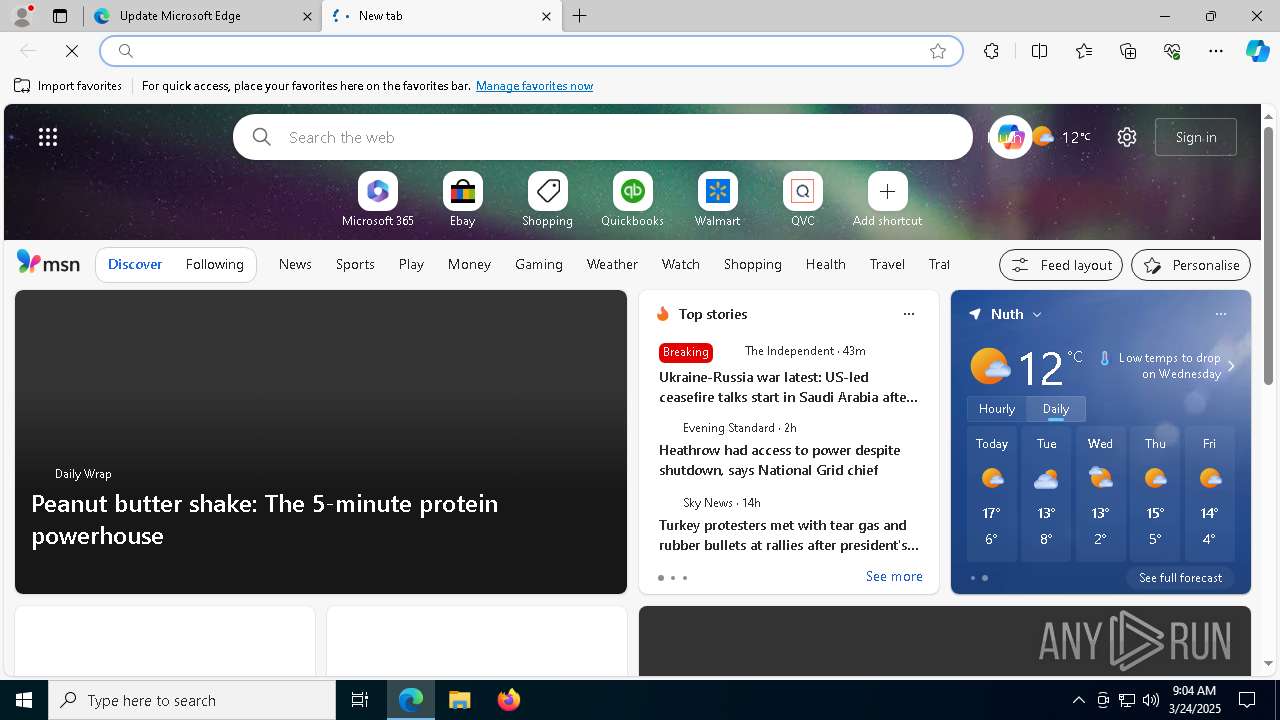Click the browser address bar

pyautogui.click(x=531, y=51)
